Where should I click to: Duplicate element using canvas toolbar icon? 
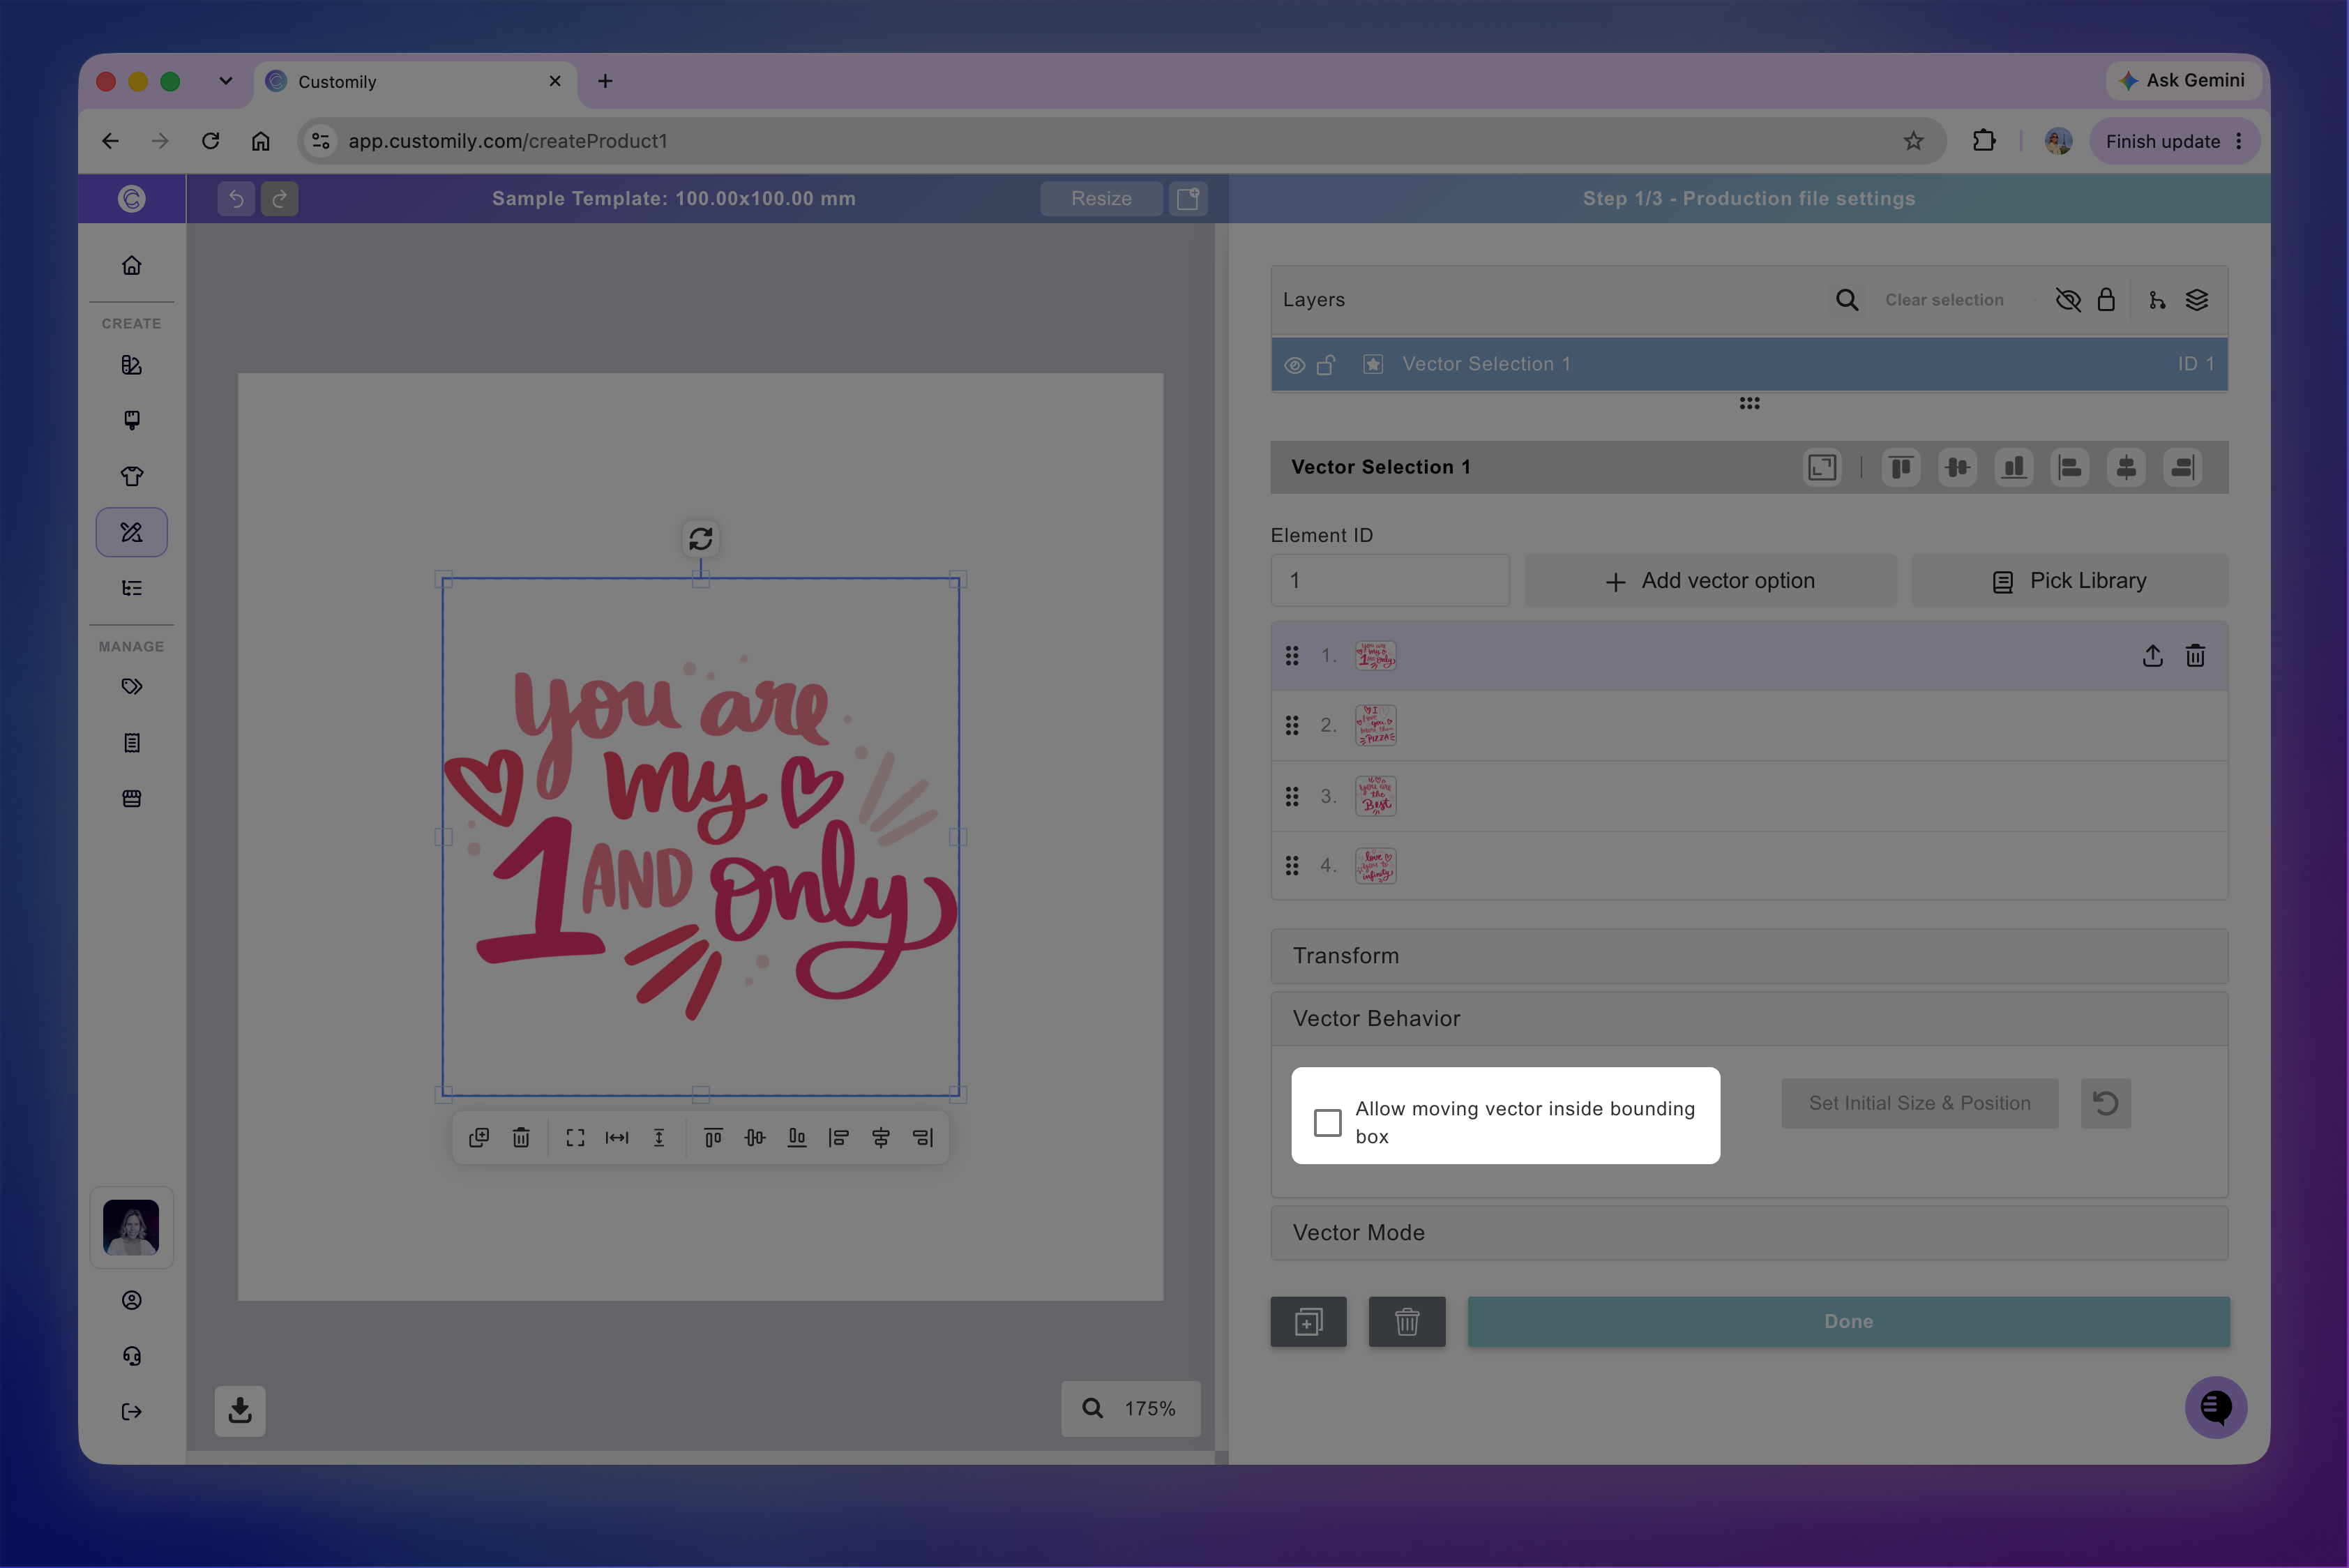[479, 1138]
